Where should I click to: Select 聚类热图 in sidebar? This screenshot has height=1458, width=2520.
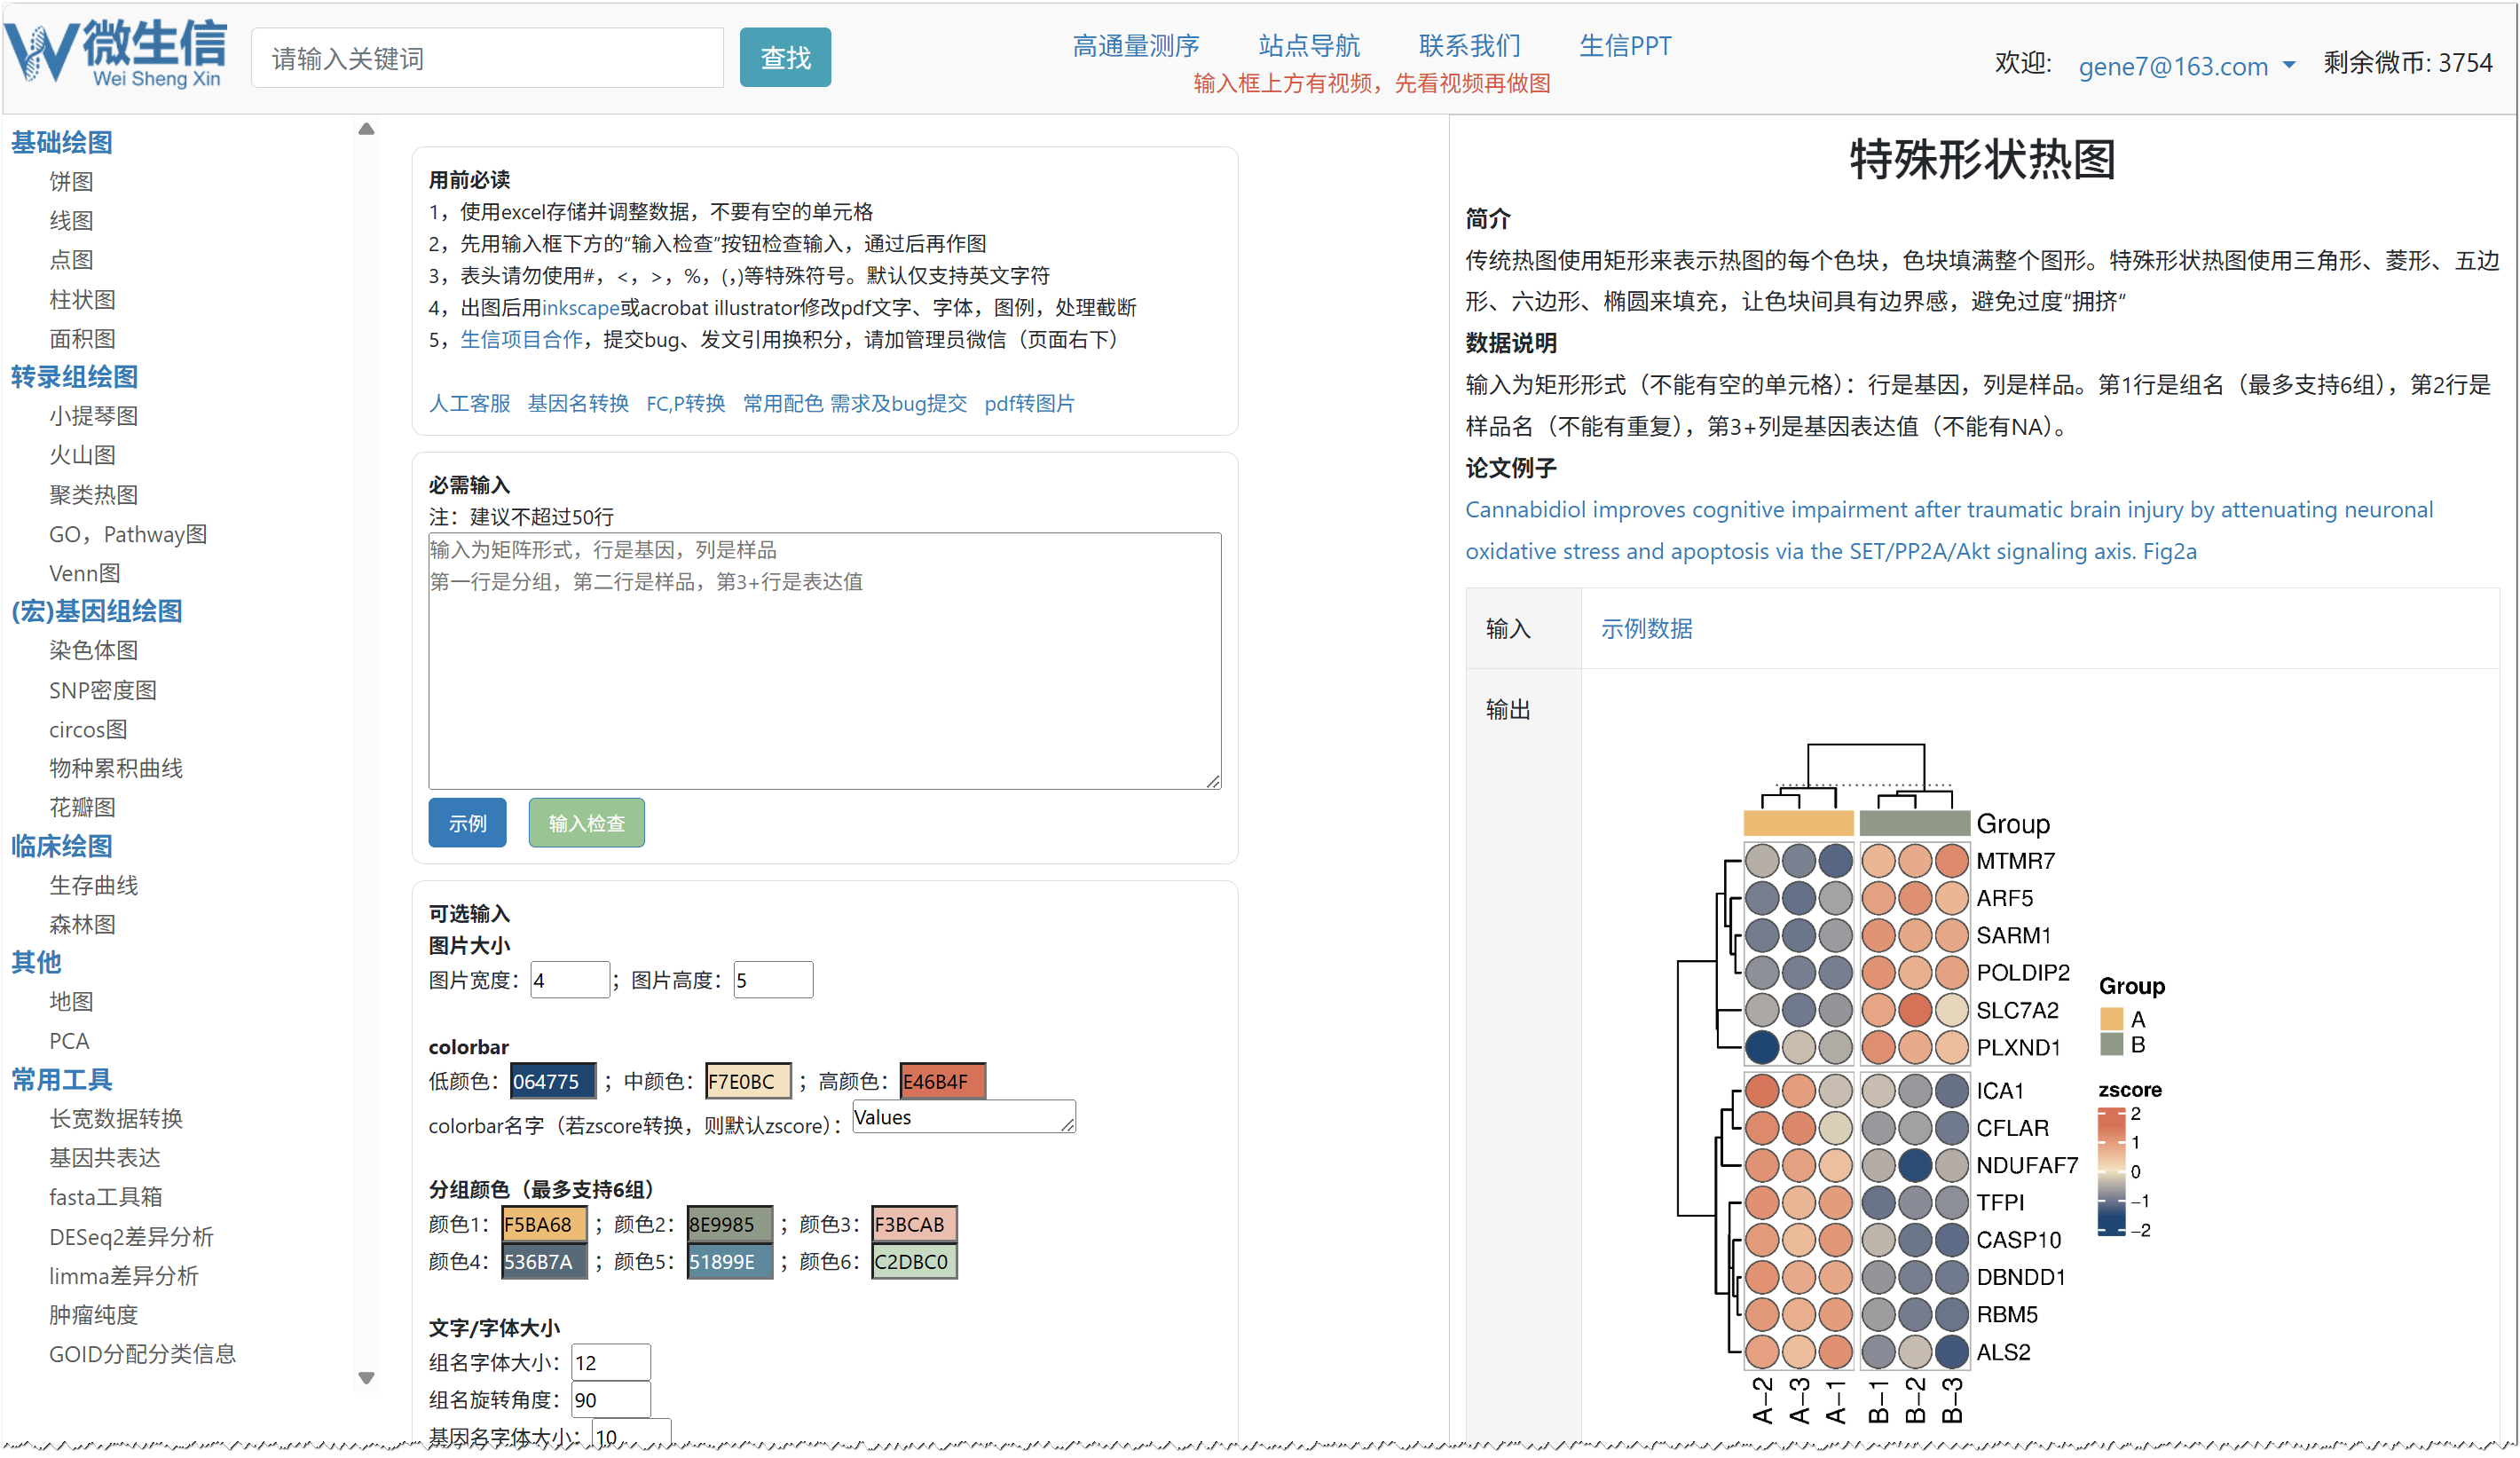93,495
